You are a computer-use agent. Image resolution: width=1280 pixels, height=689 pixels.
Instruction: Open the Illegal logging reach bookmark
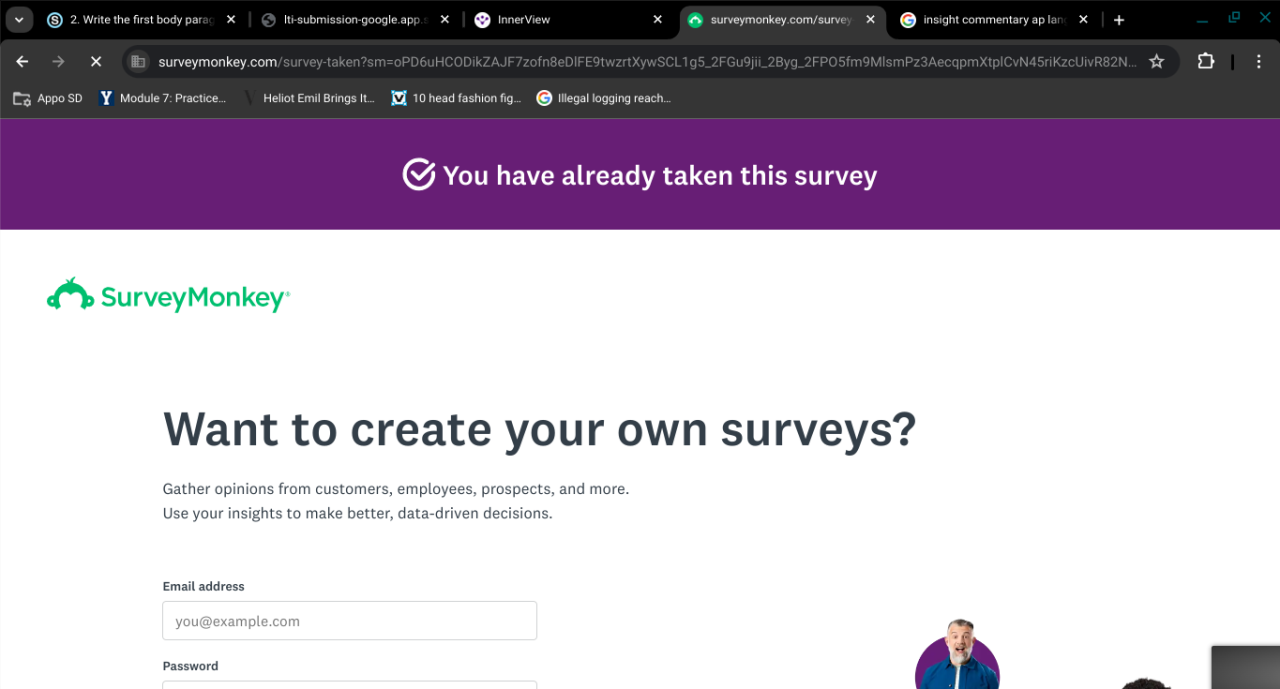604,98
